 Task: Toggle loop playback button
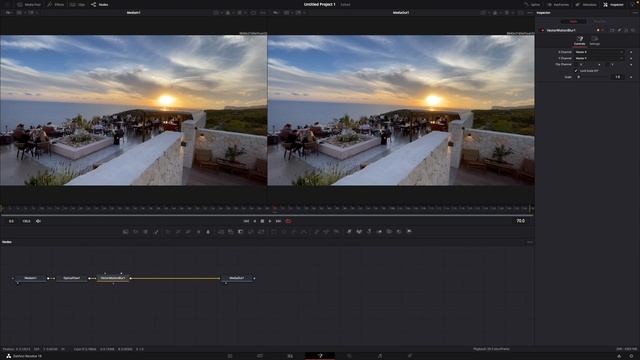288,221
